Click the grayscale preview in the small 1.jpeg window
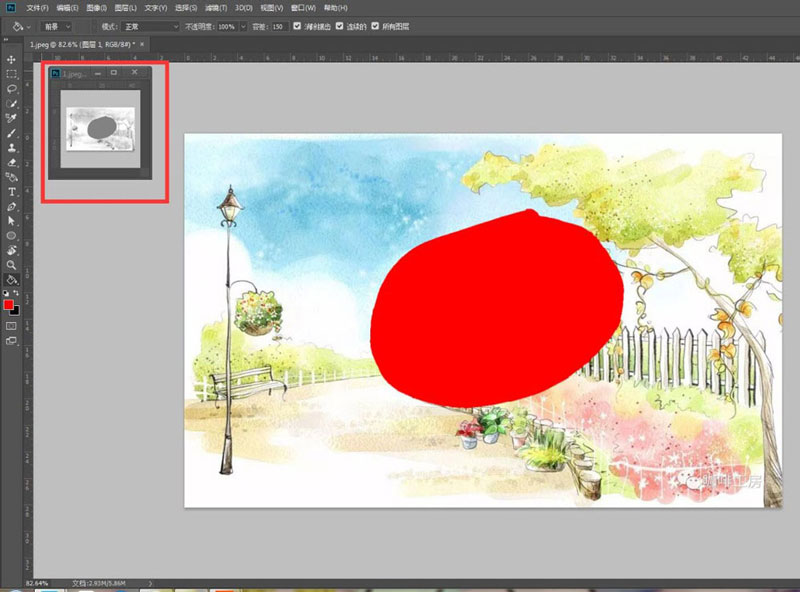800x592 pixels. click(x=101, y=129)
